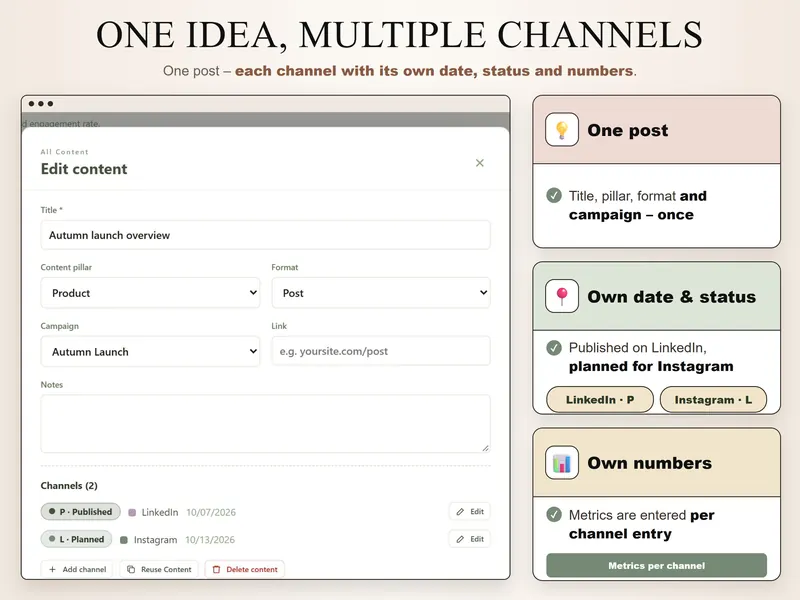800x600 pixels.
Task: Select the P · Published status badge
Action: [x=81, y=512]
